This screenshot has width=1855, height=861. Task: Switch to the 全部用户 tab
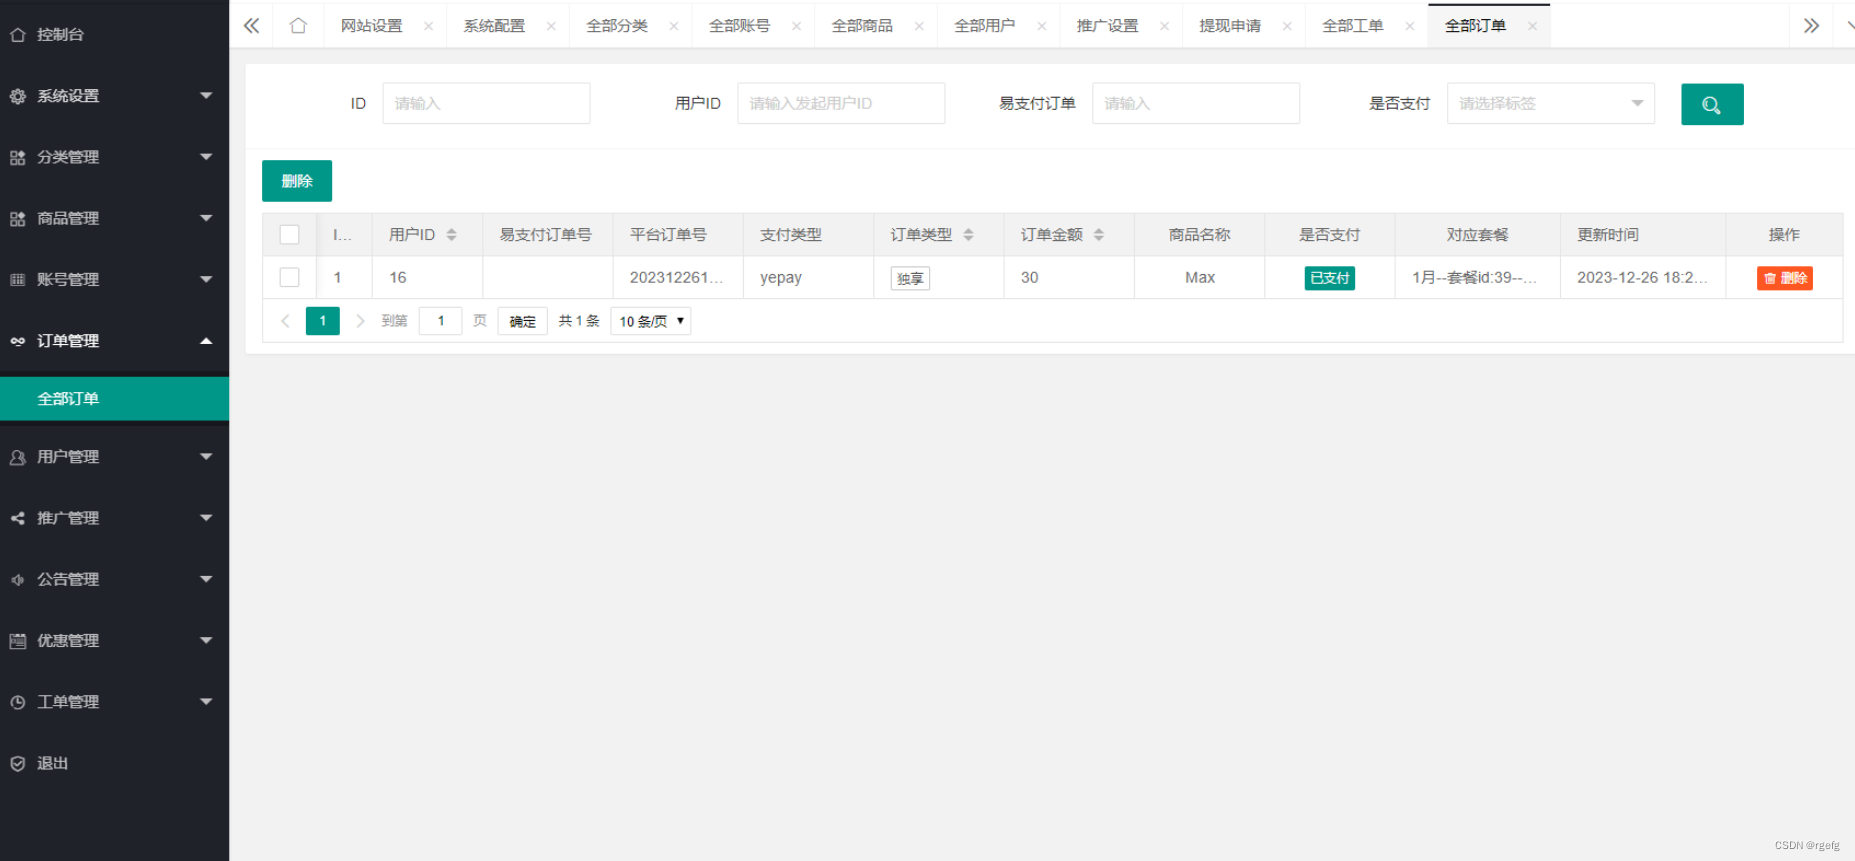984,26
